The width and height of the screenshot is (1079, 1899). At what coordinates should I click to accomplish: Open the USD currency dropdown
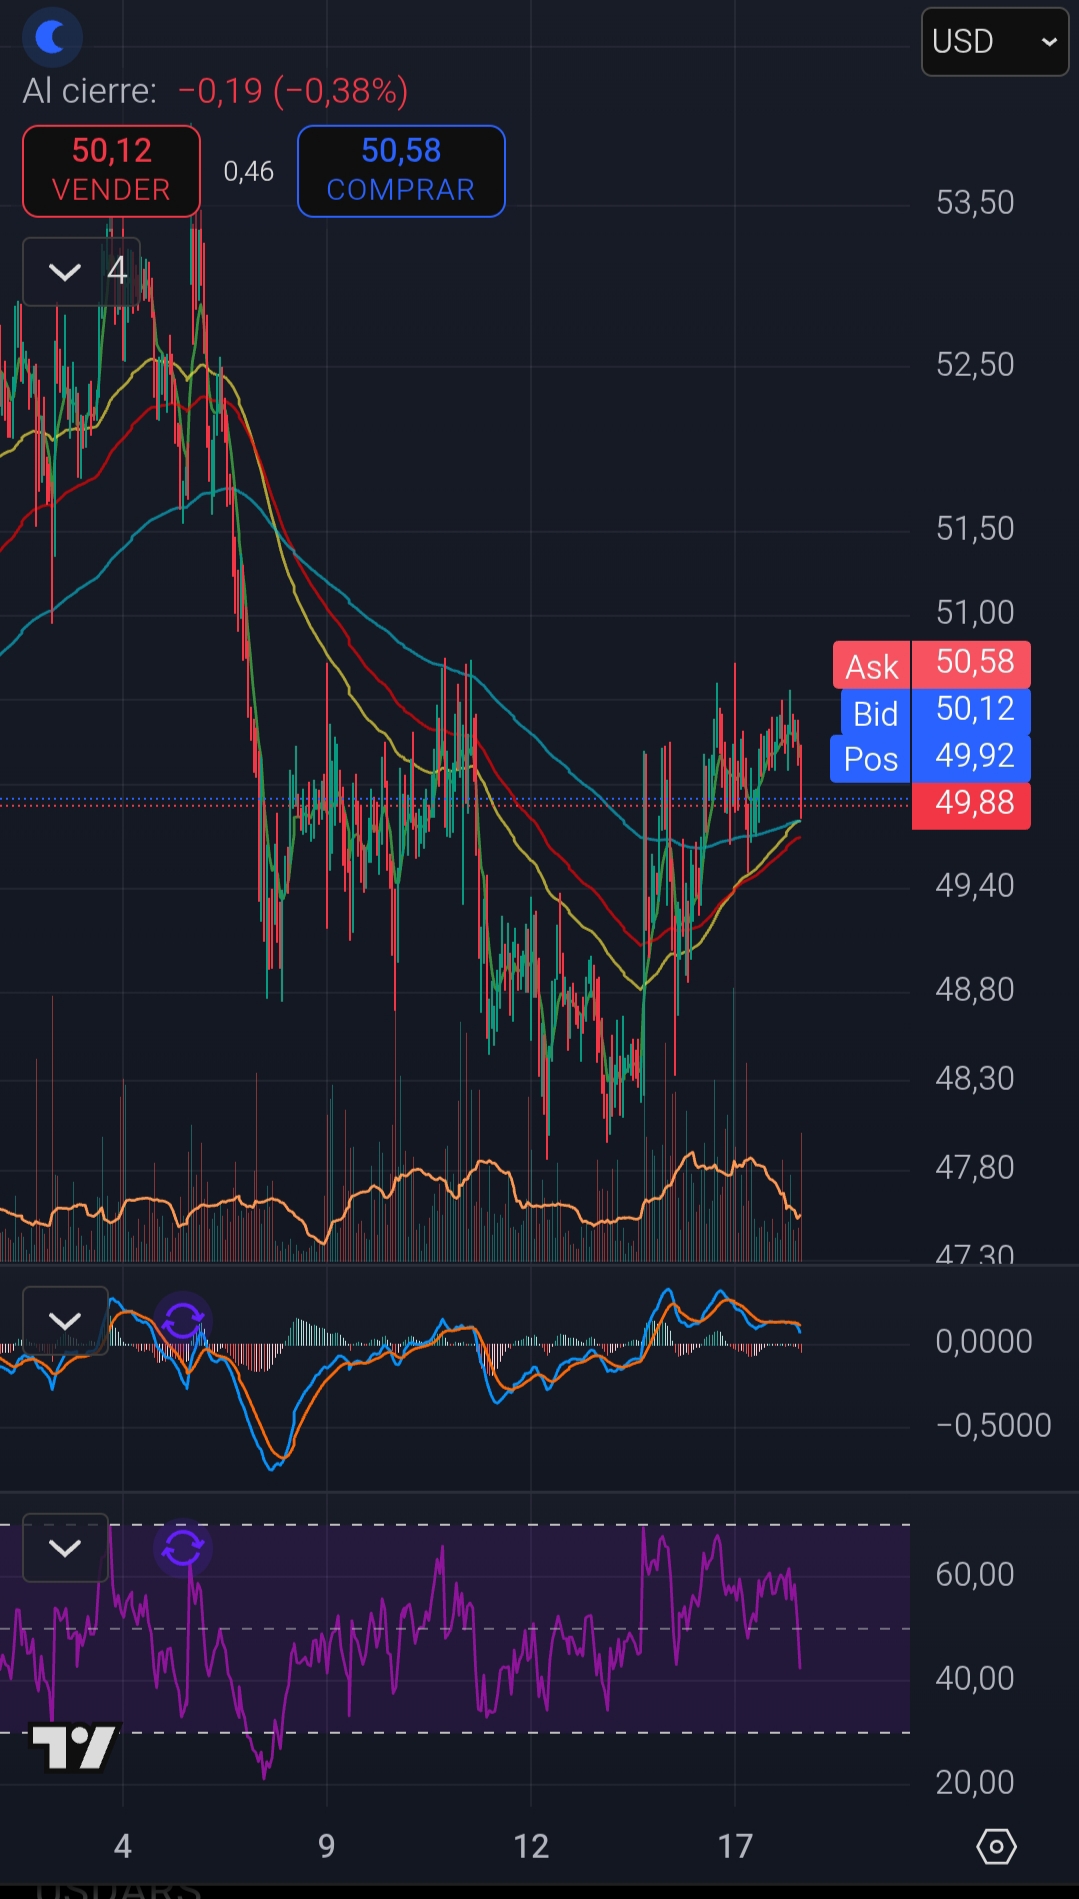(x=994, y=42)
